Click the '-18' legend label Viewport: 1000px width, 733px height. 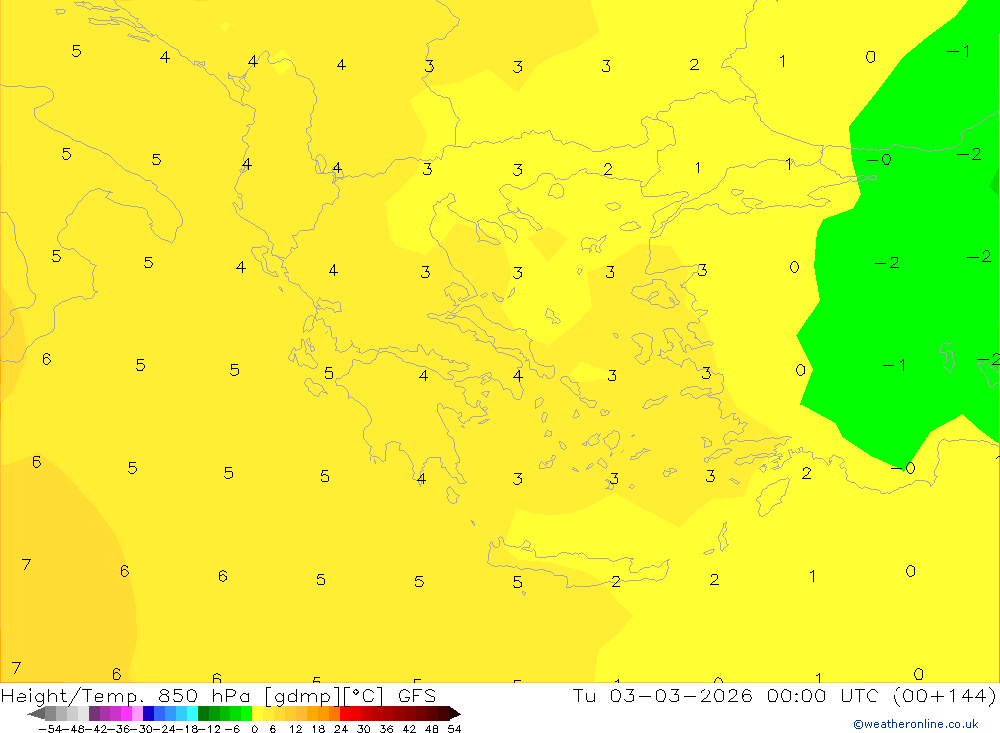(x=188, y=729)
